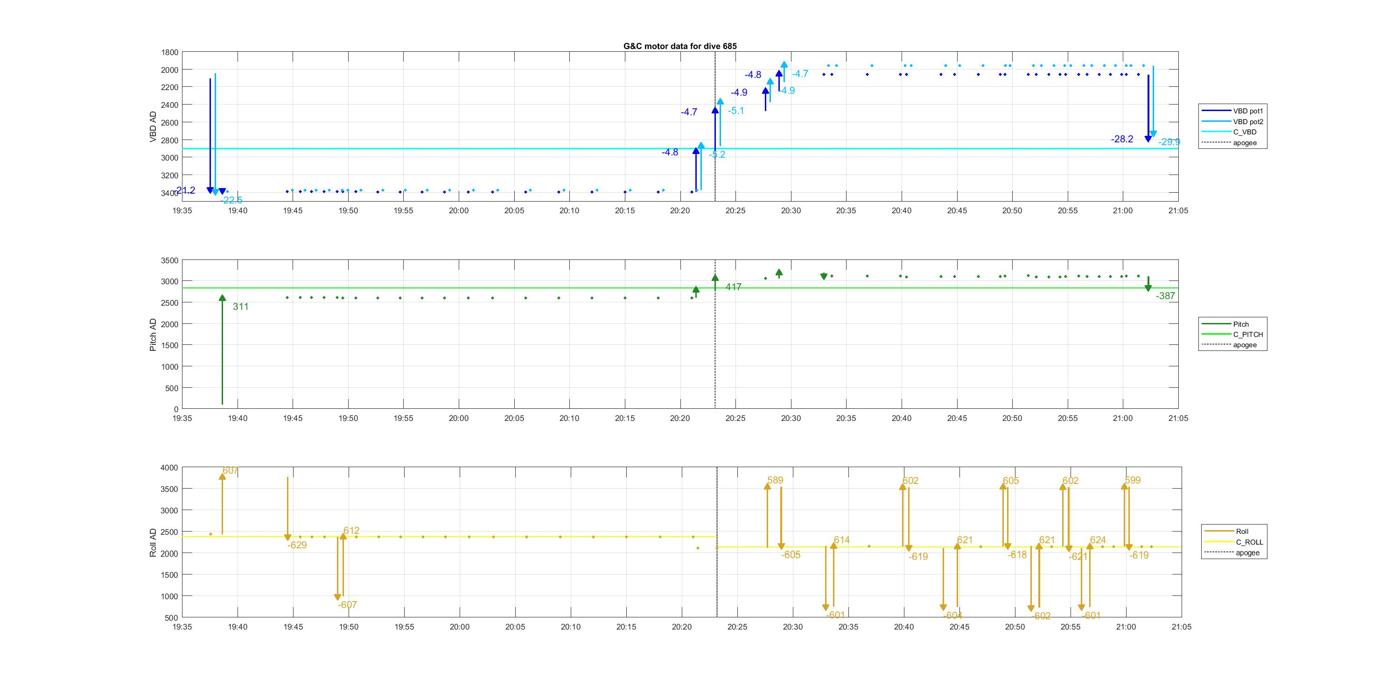This screenshot has height=693, width=1400.
Task: Click the "2600" tick on the VBD axis
Action: [x=170, y=122]
